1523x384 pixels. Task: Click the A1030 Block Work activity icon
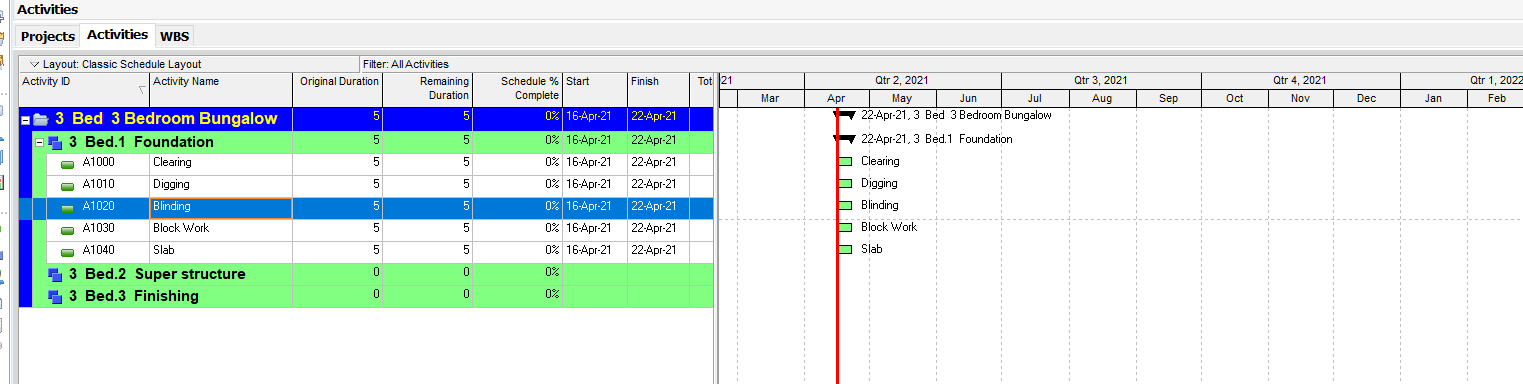tap(68, 230)
